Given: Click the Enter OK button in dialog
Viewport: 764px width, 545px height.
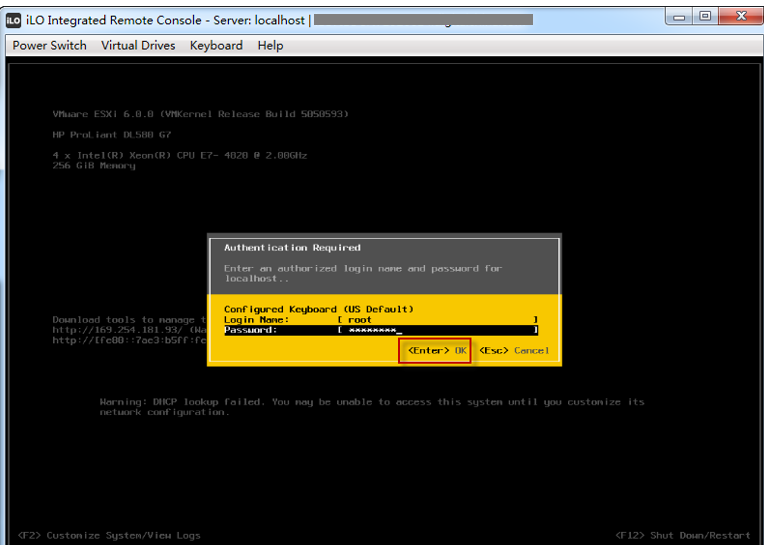Looking at the screenshot, I should (x=437, y=350).
